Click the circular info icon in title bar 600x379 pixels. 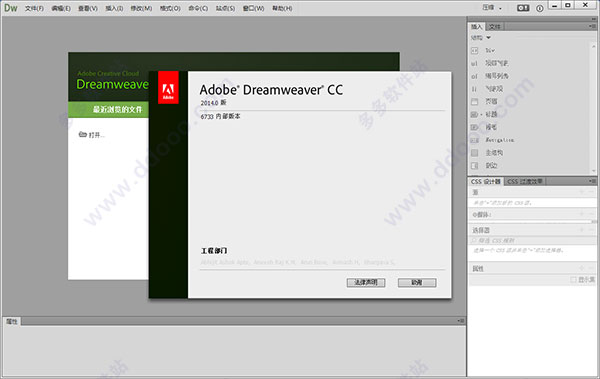(x=540, y=8)
